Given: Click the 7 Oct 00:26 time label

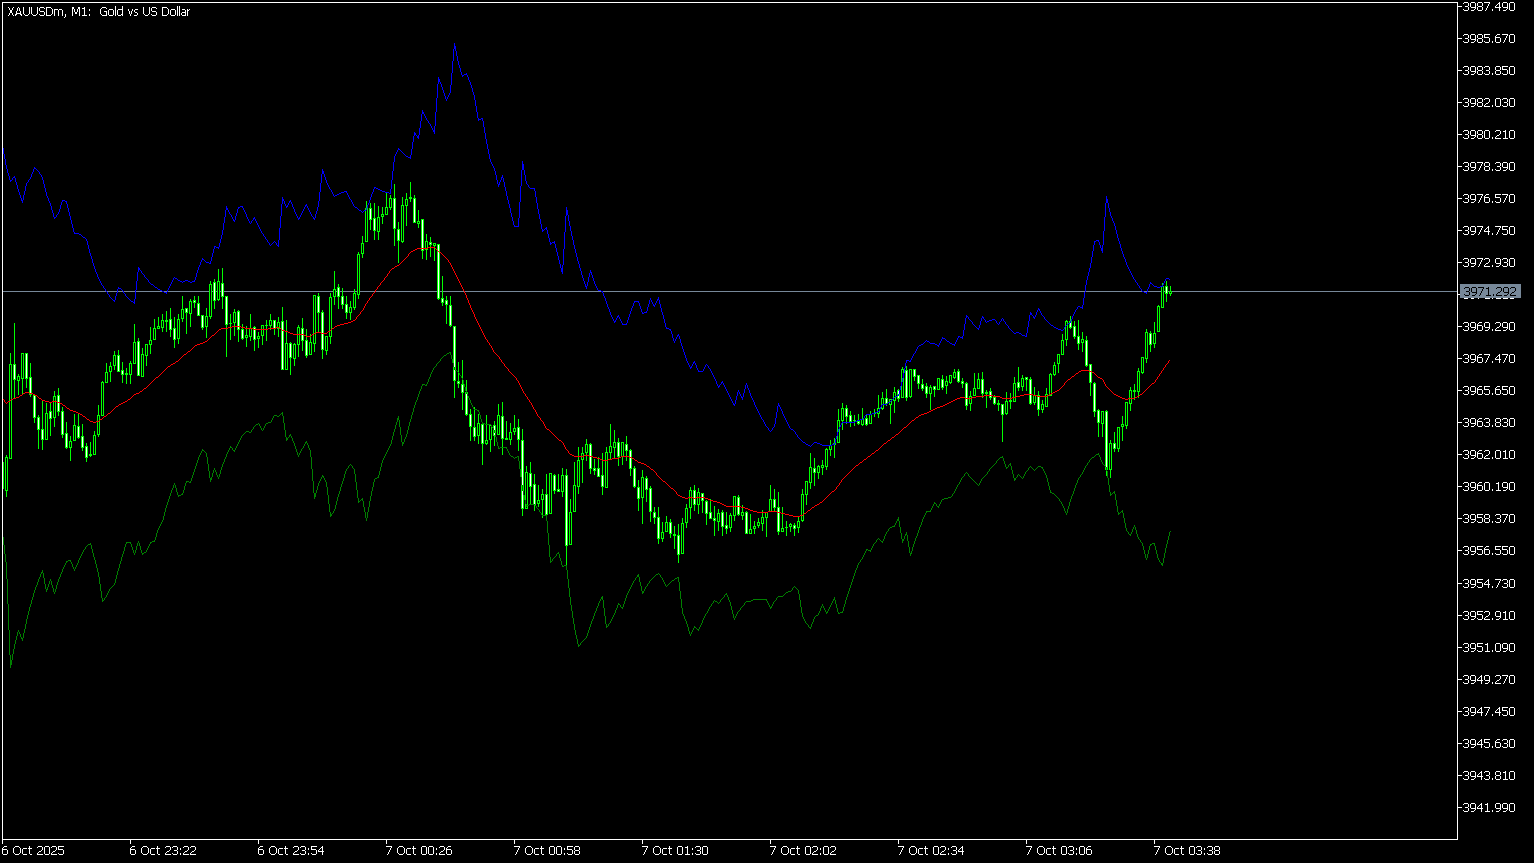Looking at the screenshot, I should (x=418, y=851).
